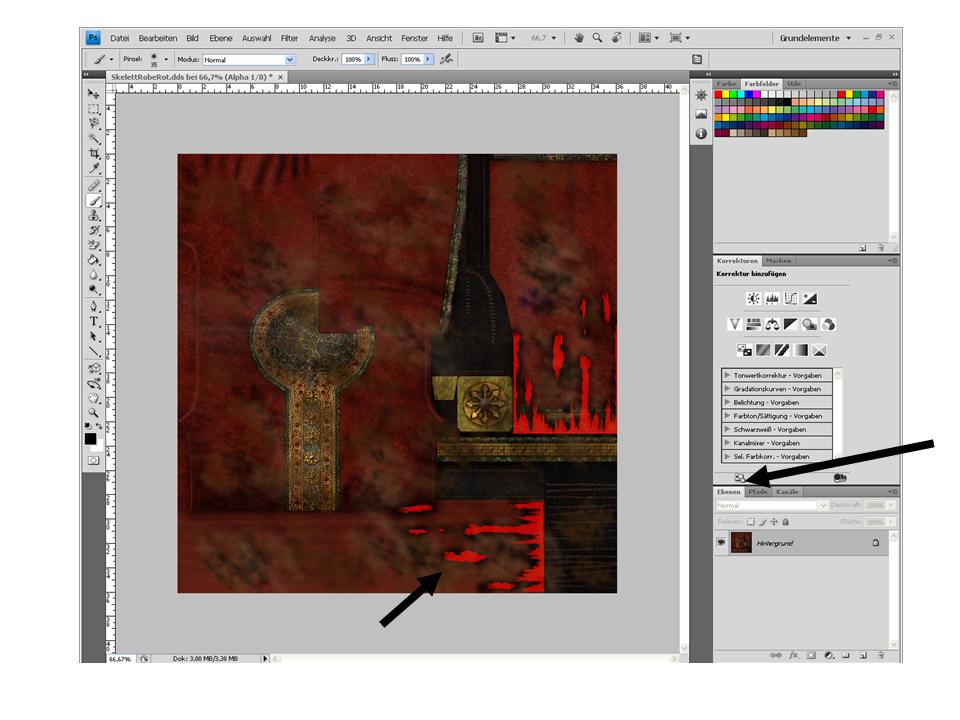Select the Healing Brush tool
This screenshot has height=720, width=960.
[93, 186]
